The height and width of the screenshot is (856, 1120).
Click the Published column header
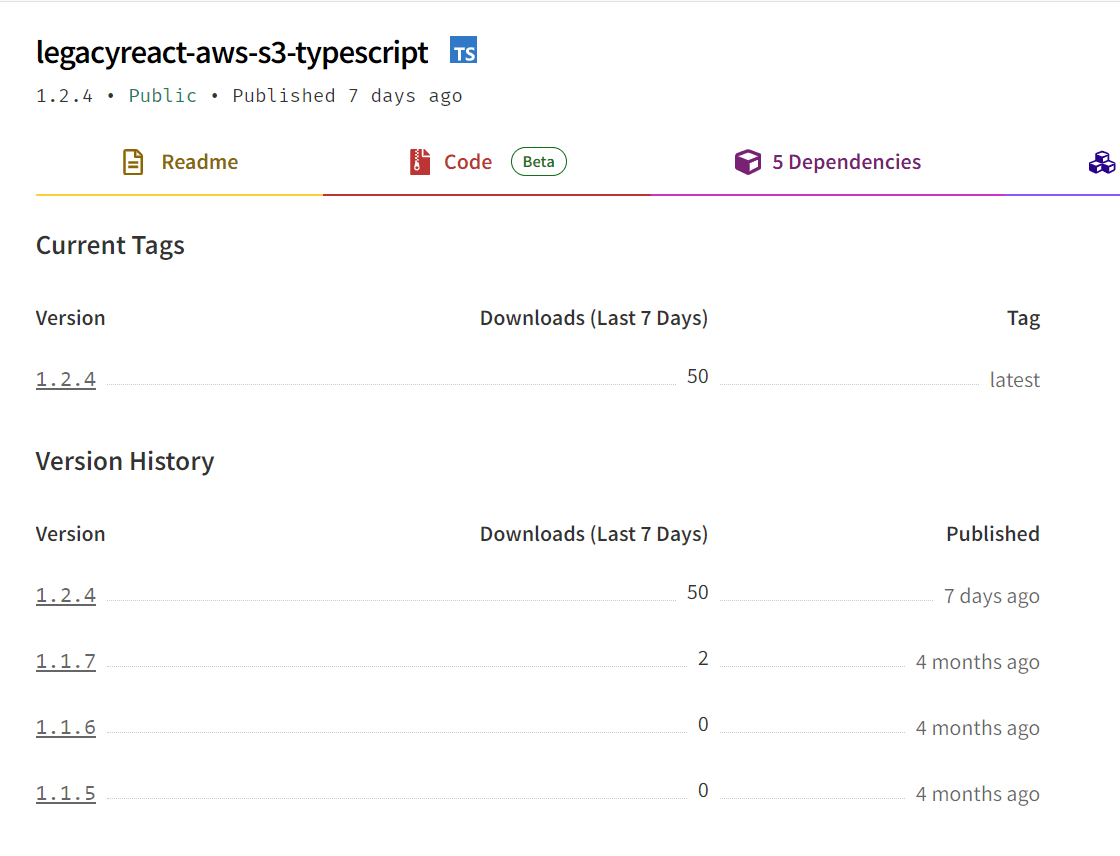(993, 534)
